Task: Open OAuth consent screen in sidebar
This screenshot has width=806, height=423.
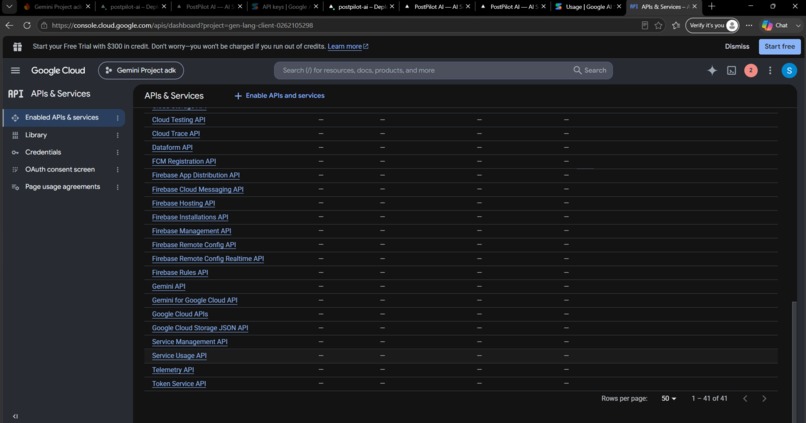Action: coord(60,170)
